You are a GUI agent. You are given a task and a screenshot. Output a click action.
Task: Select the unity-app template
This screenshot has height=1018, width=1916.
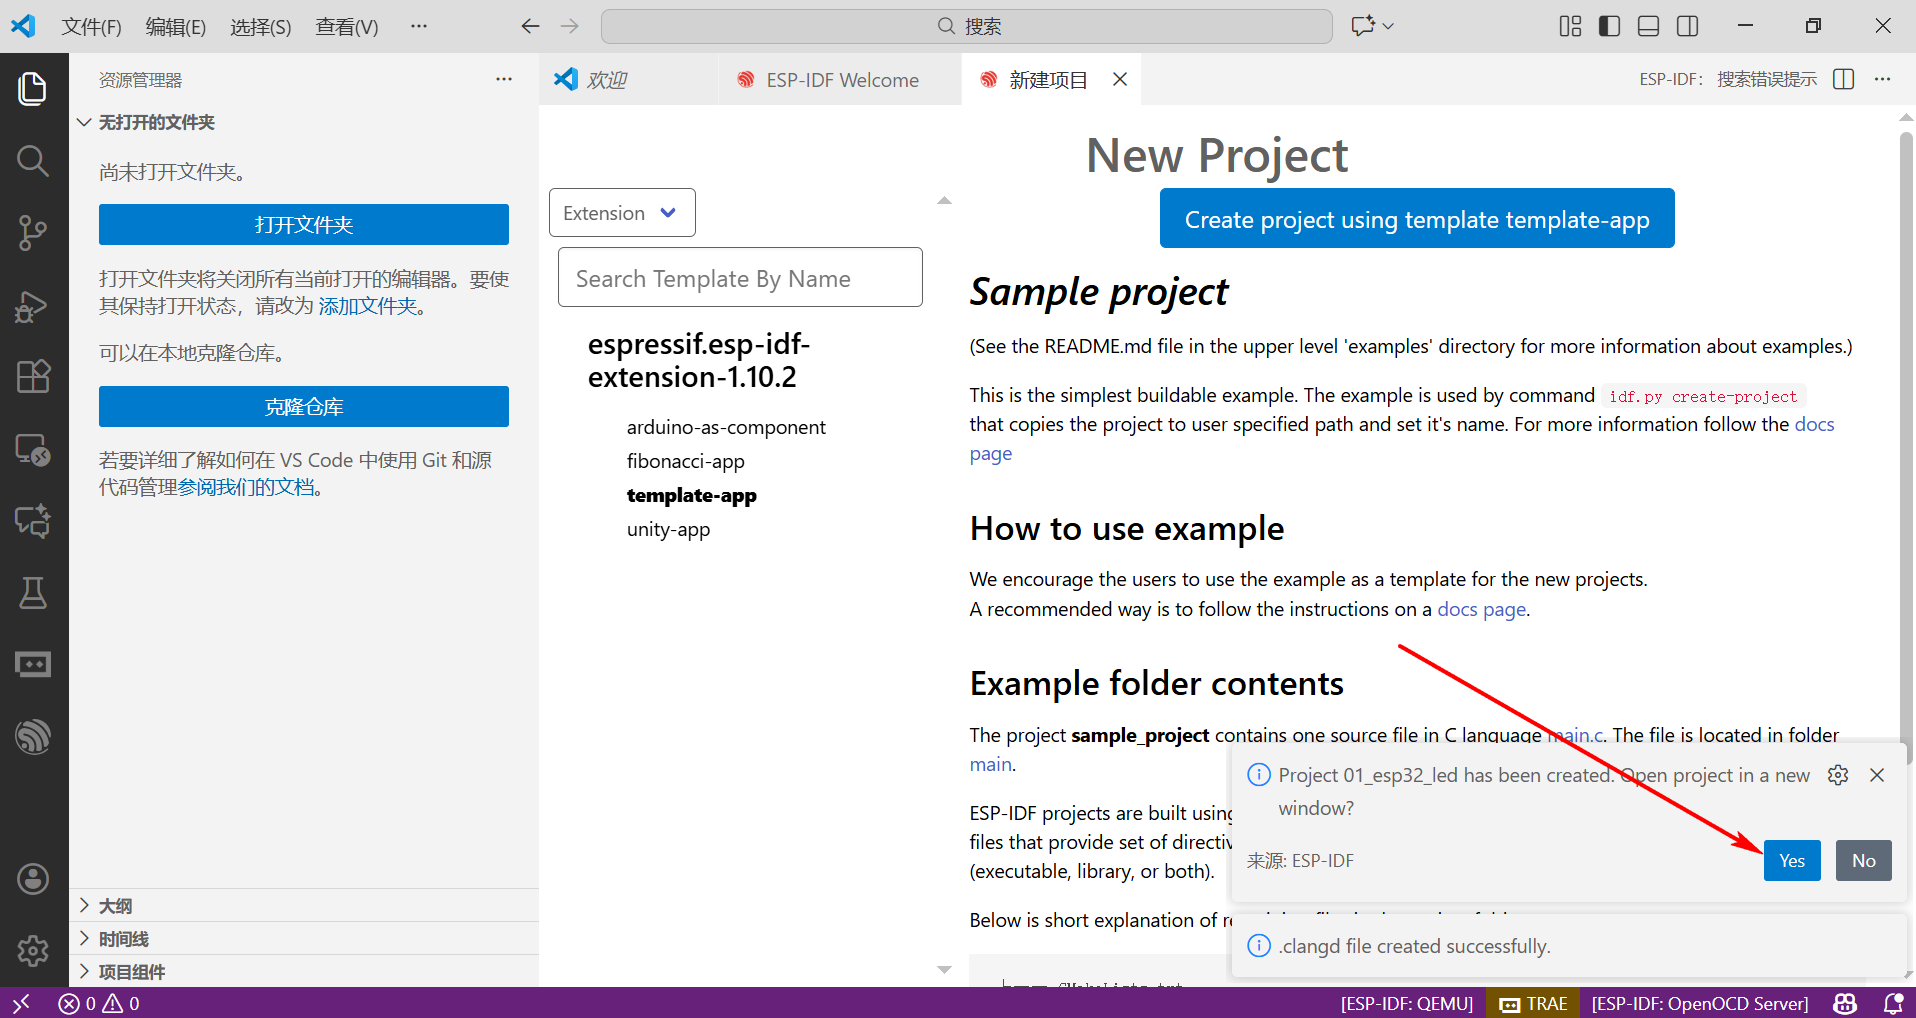[x=668, y=529]
